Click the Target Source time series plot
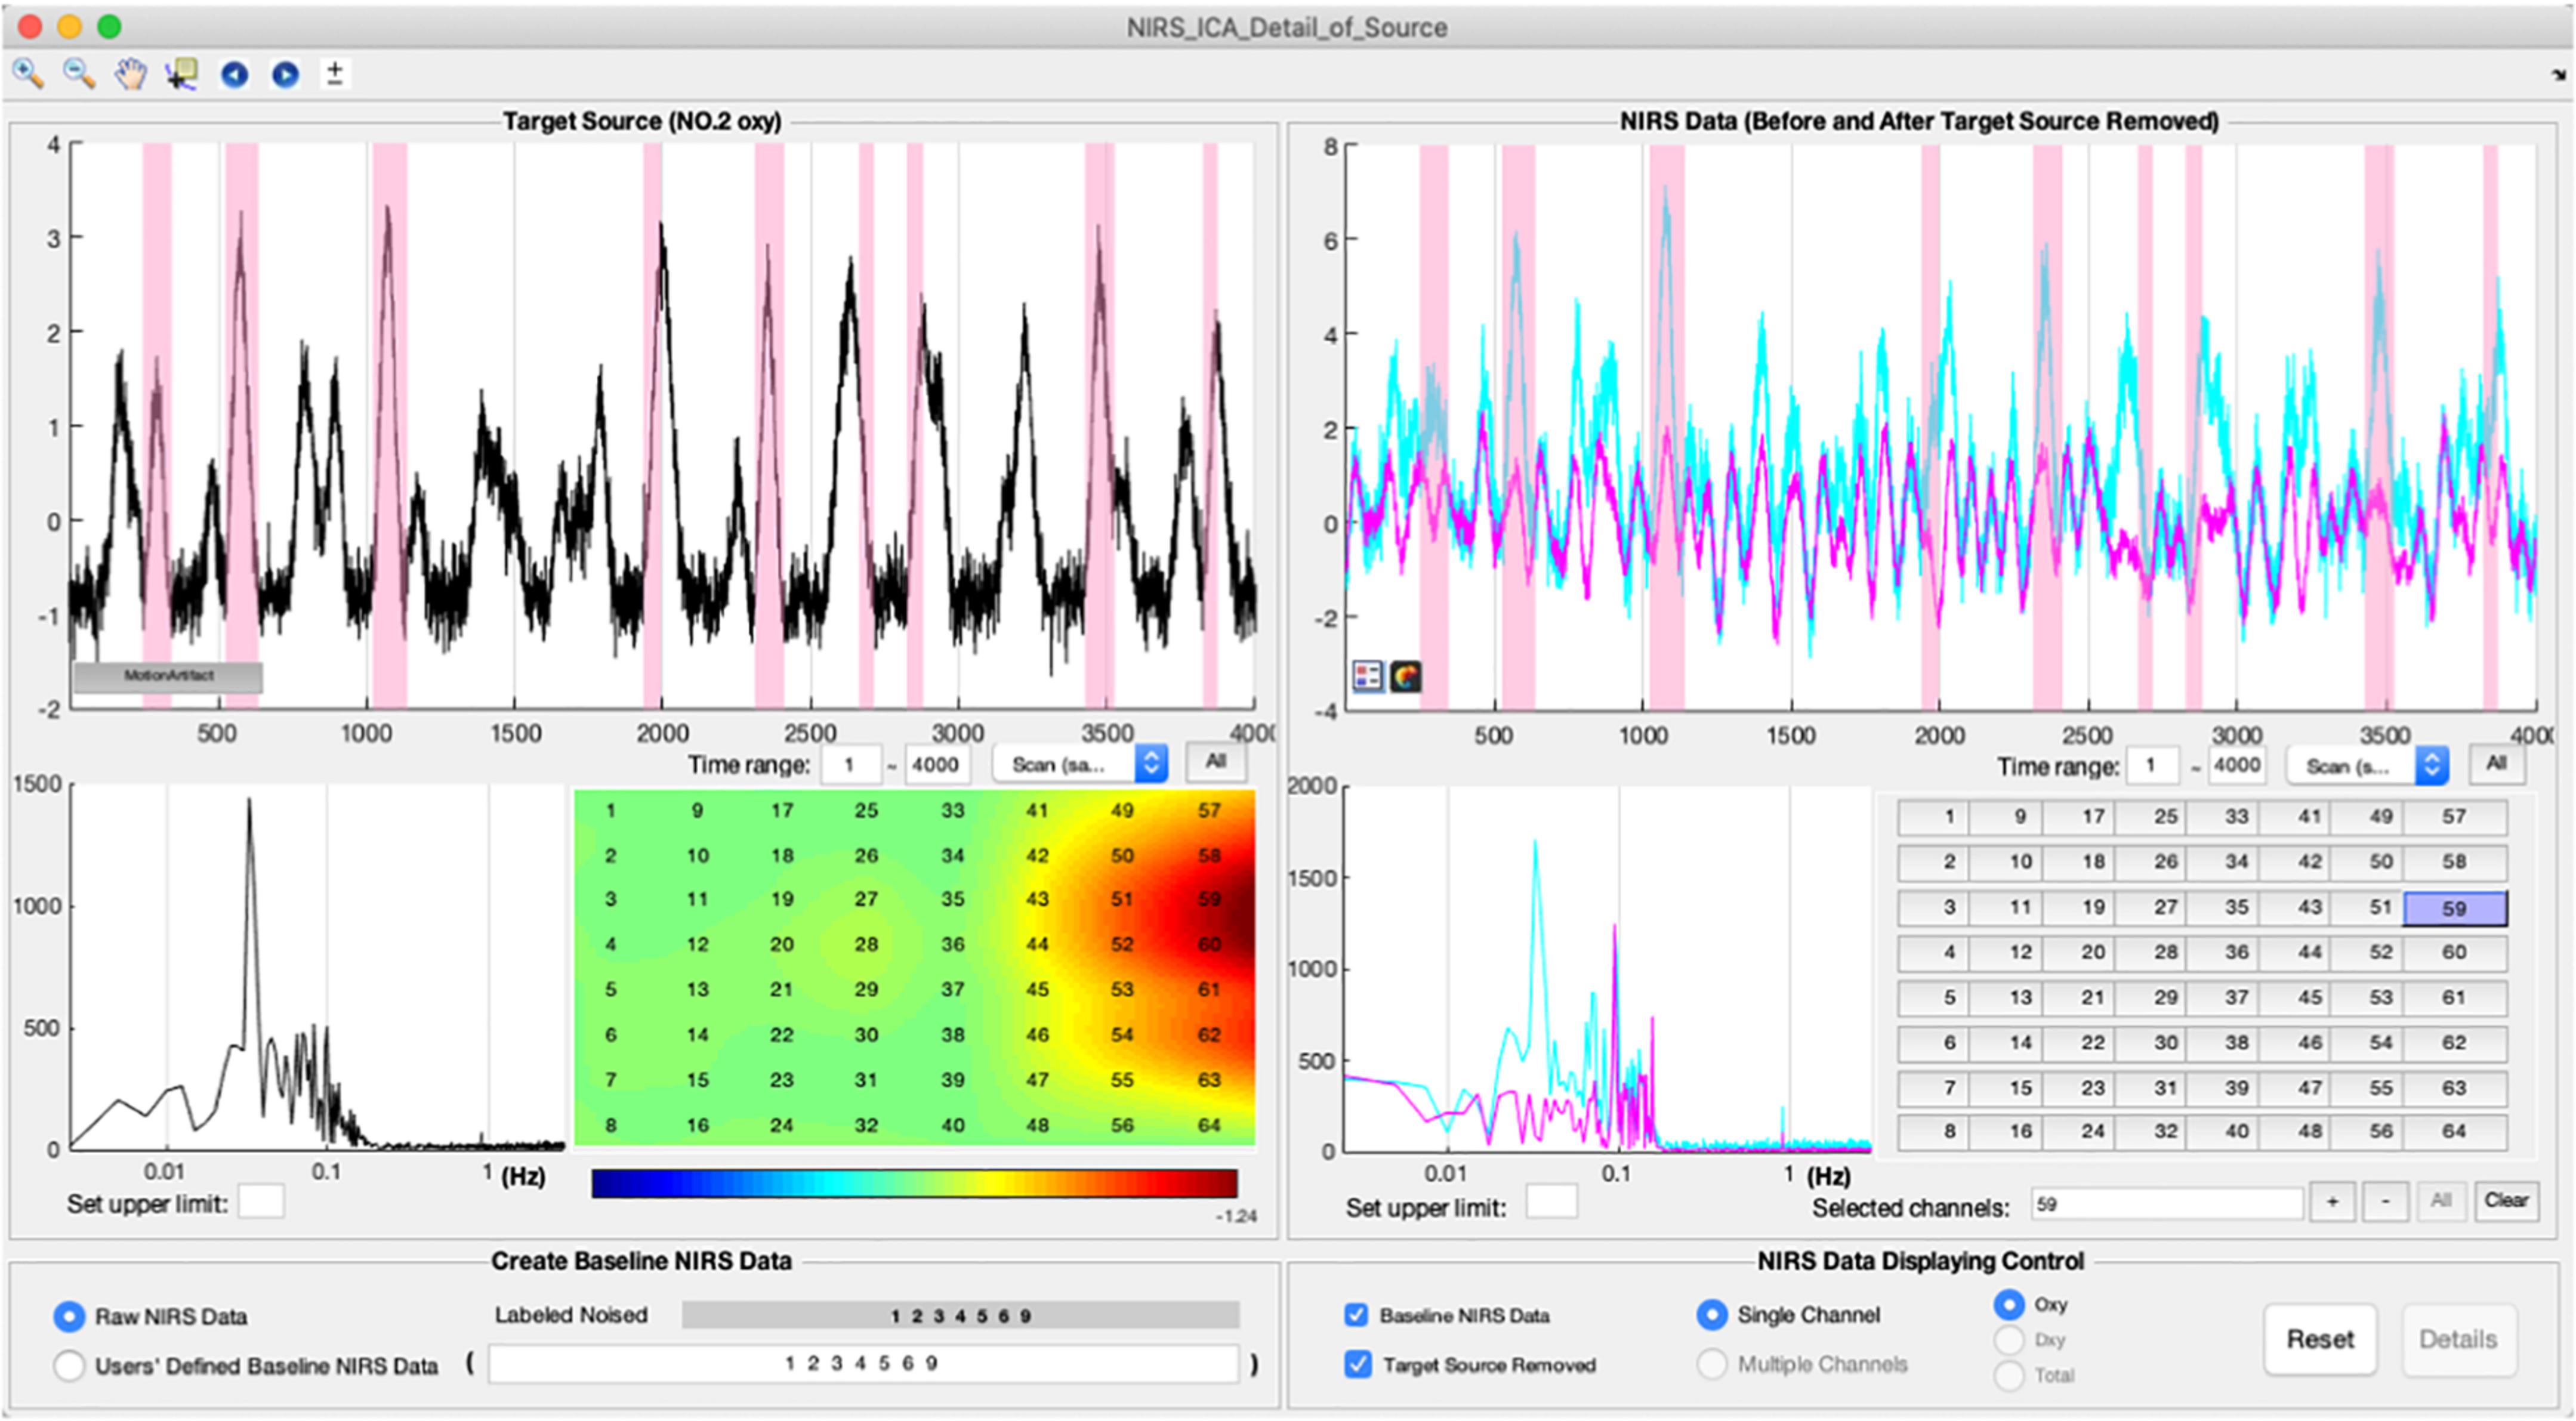The image size is (2576, 1421). coord(662,427)
